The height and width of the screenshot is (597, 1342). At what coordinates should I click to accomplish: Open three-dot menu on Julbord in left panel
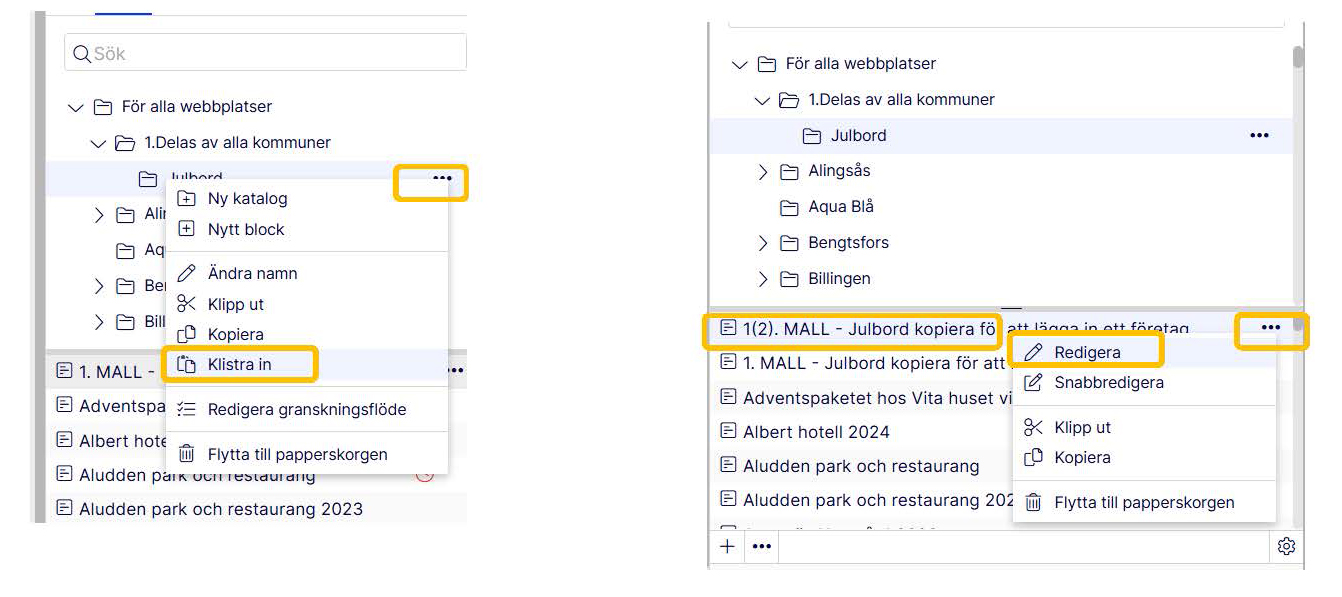(x=442, y=179)
